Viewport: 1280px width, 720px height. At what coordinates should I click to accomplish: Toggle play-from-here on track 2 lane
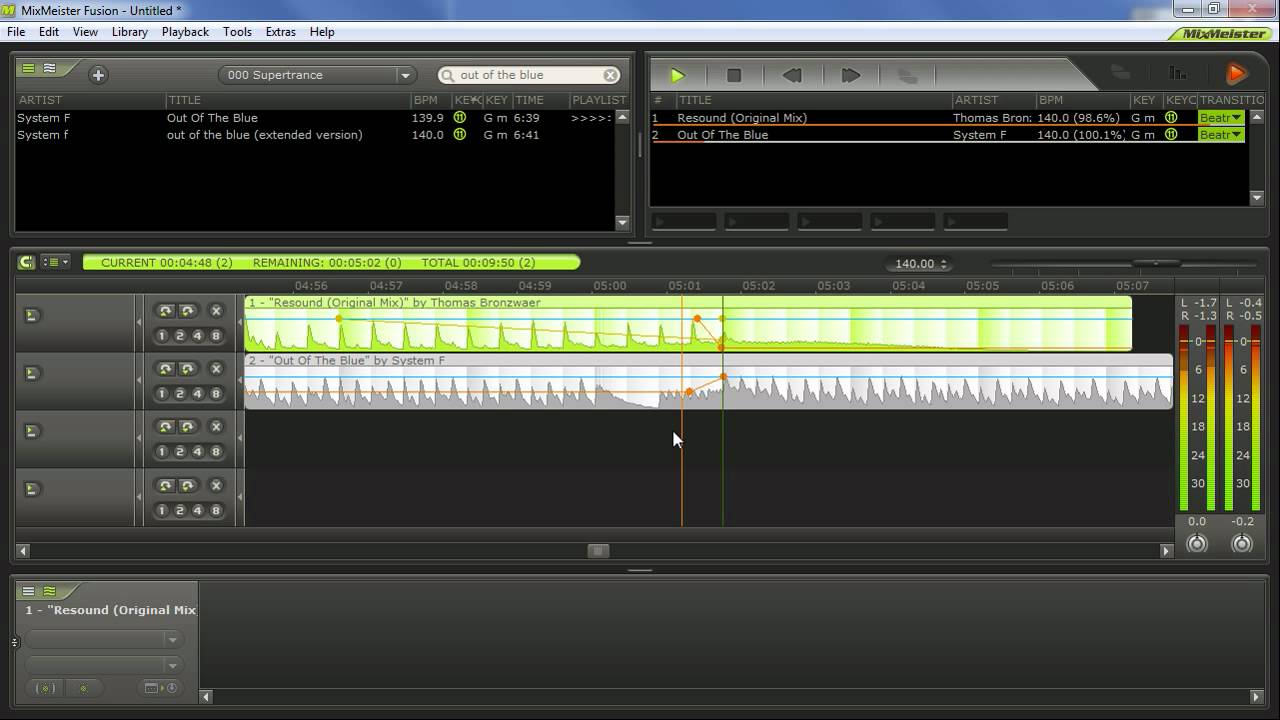coord(32,373)
